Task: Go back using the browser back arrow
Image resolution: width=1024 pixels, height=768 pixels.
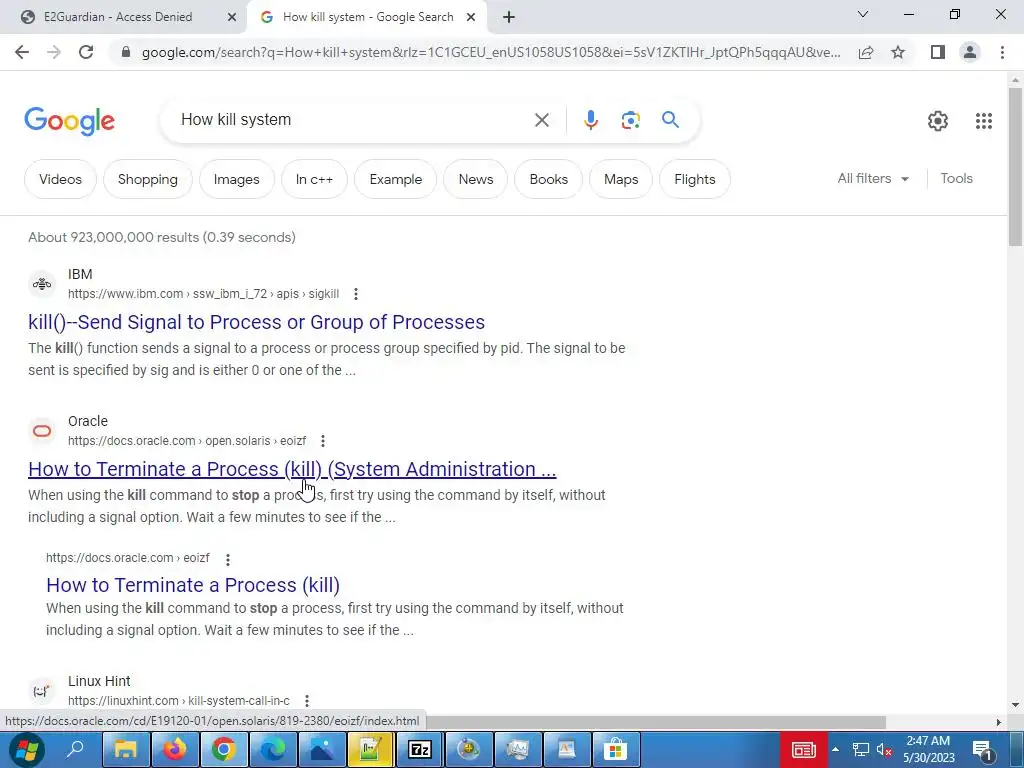Action: [22, 52]
